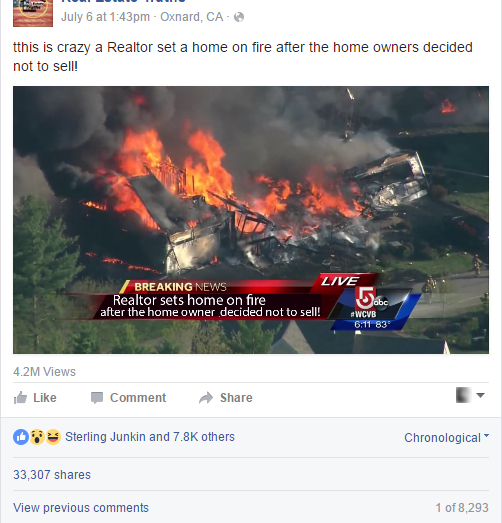Click the Wow reaction emoji
Screen dimensions: 502x523
(37, 437)
